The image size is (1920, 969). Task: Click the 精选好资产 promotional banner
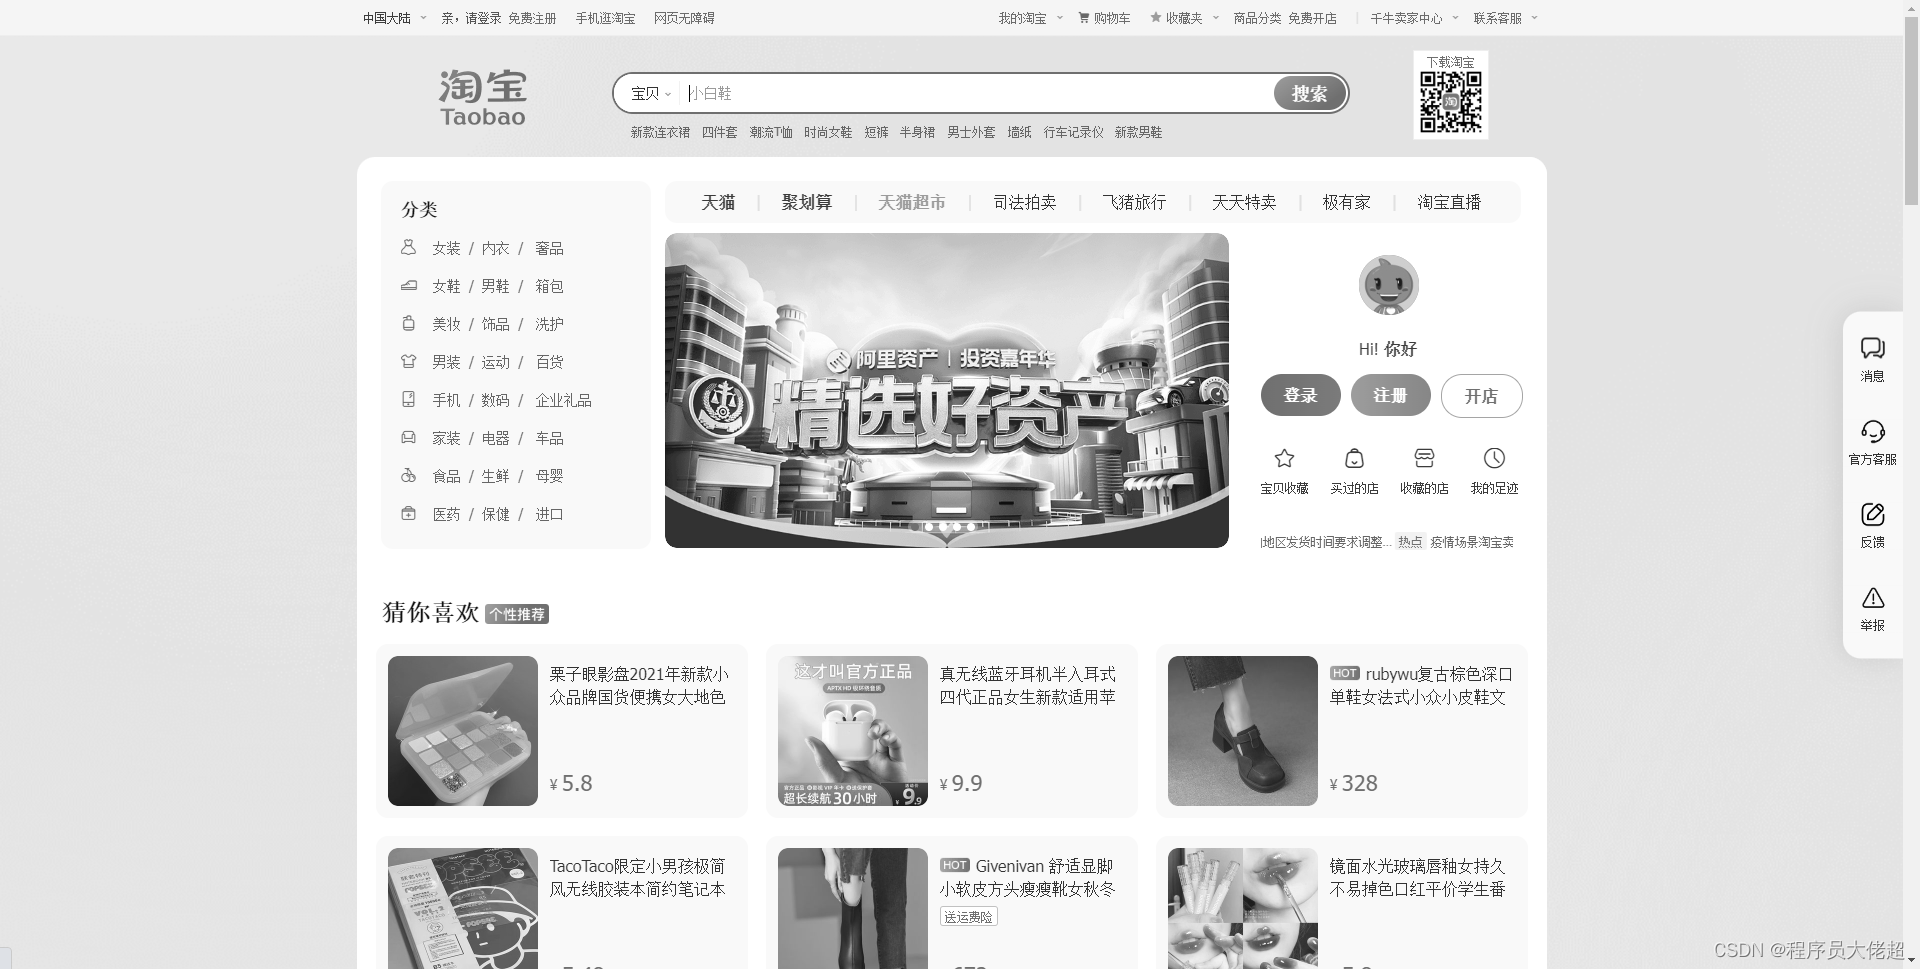[x=946, y=390]
